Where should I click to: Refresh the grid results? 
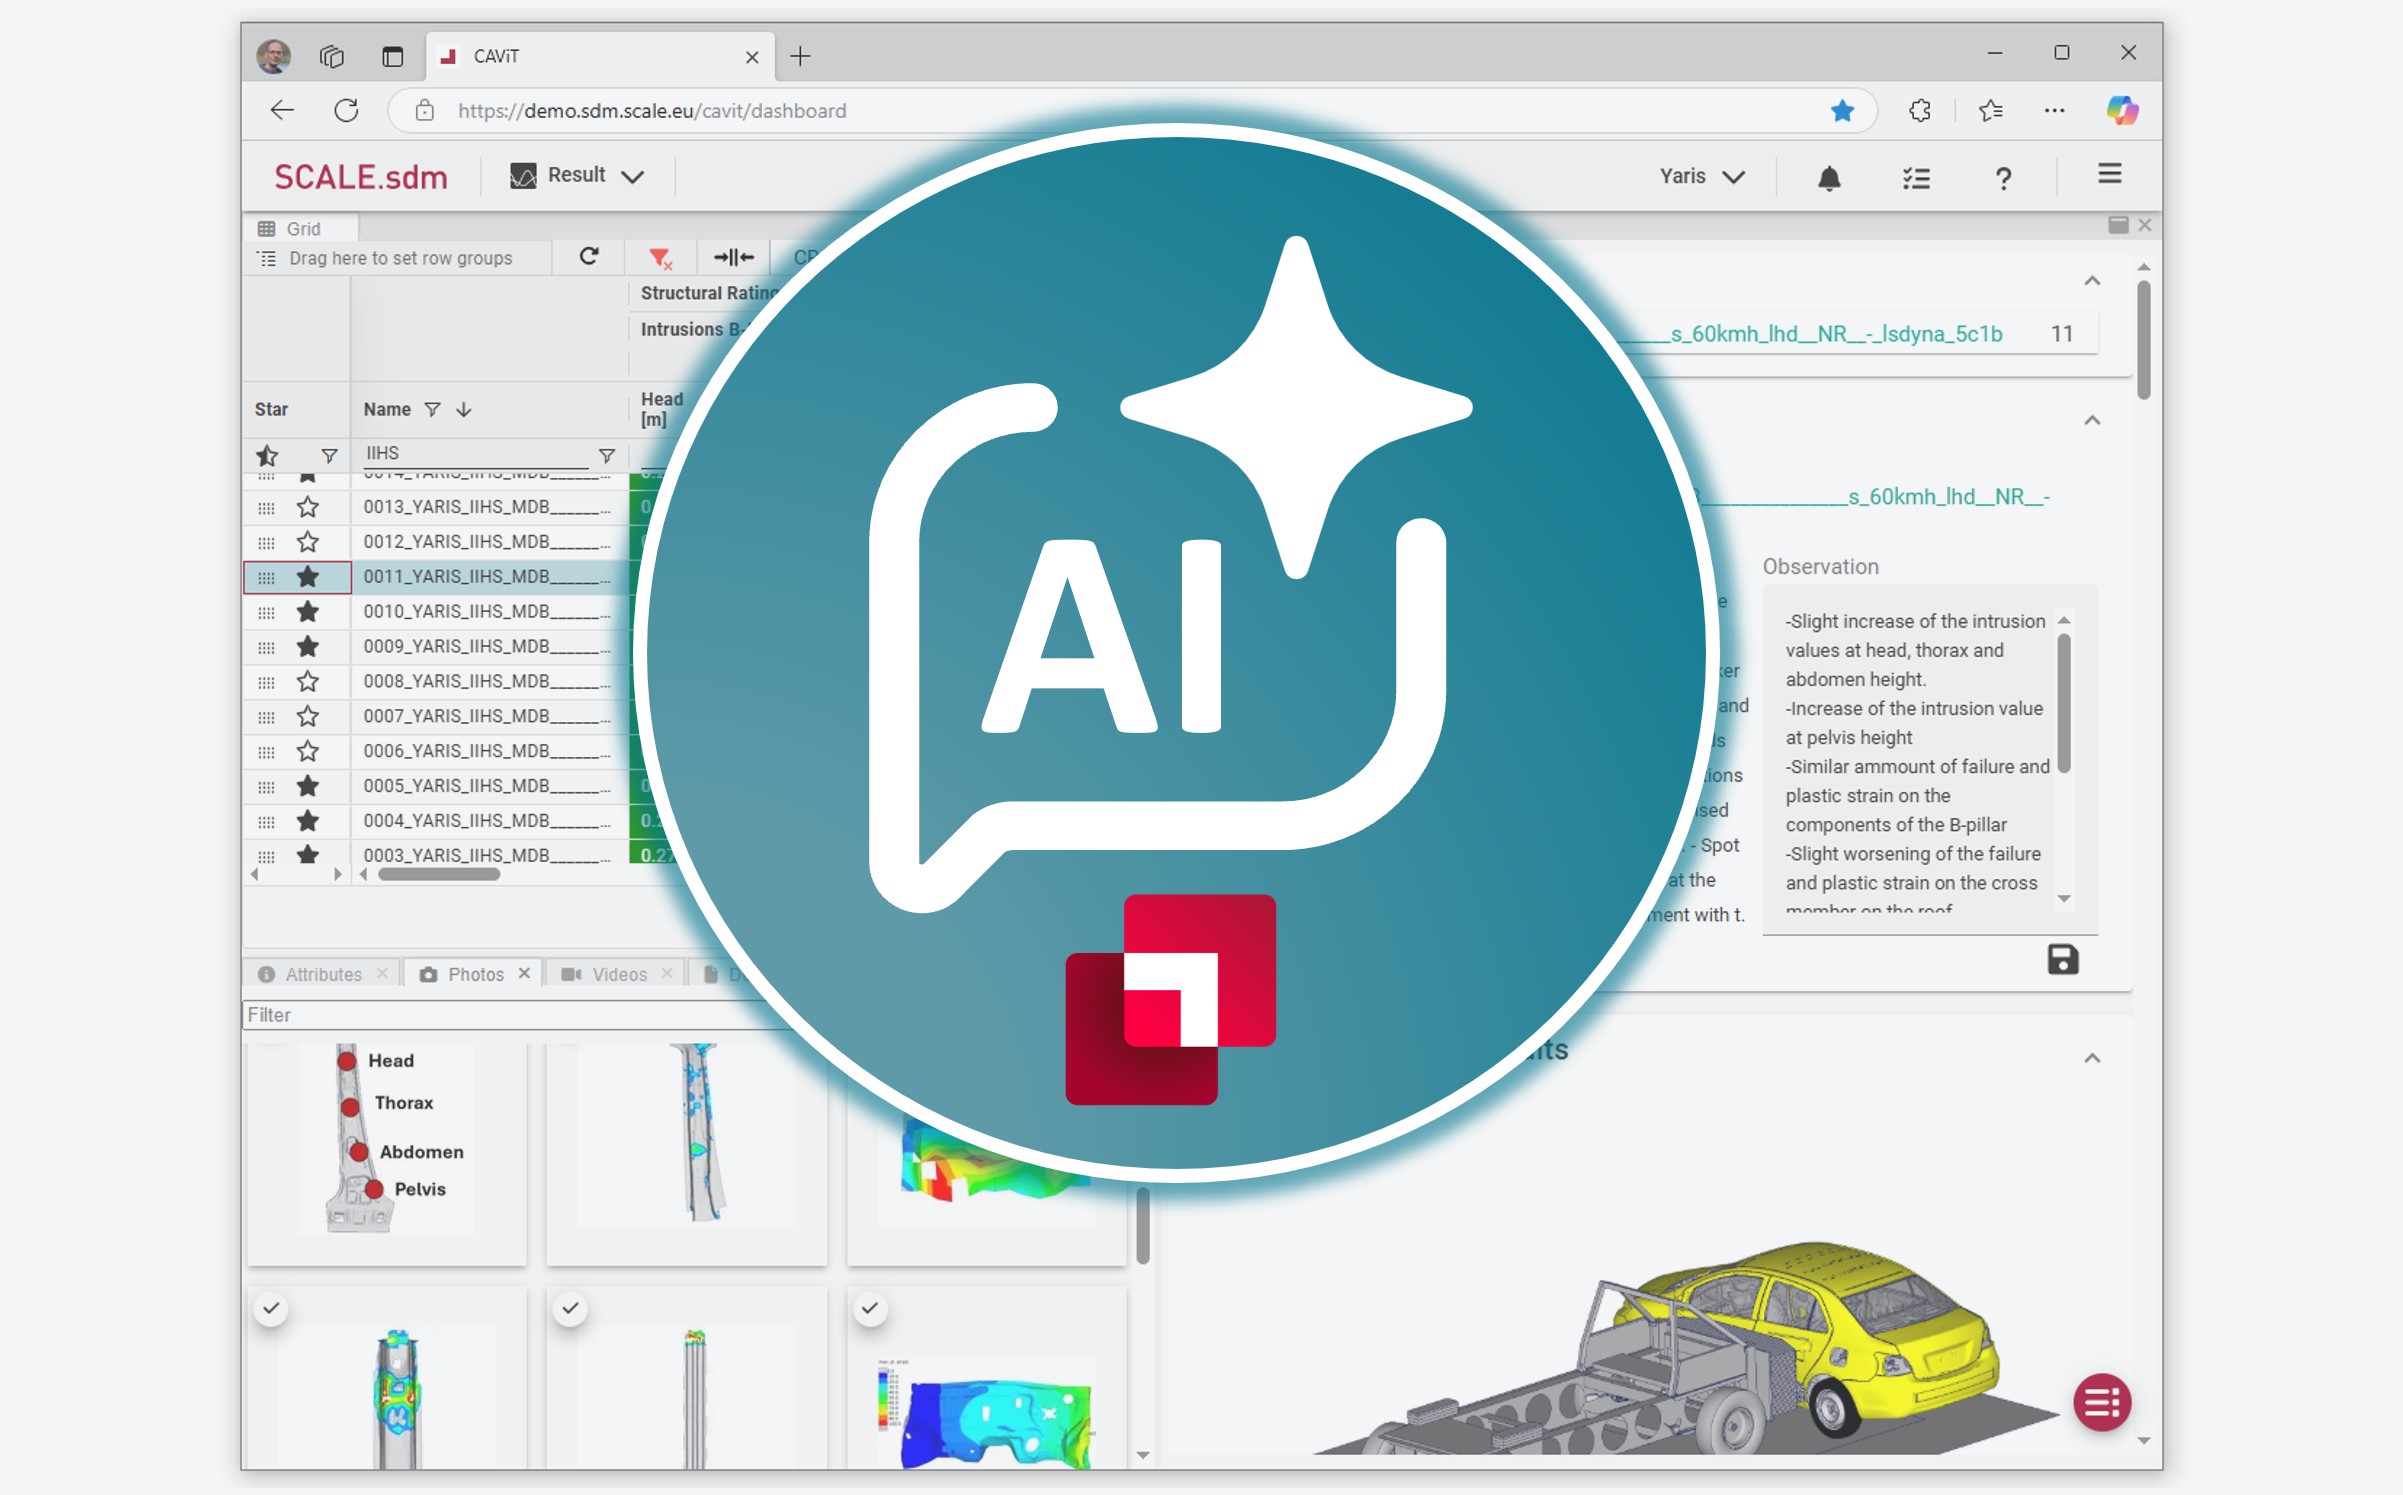tap(589, 257)
